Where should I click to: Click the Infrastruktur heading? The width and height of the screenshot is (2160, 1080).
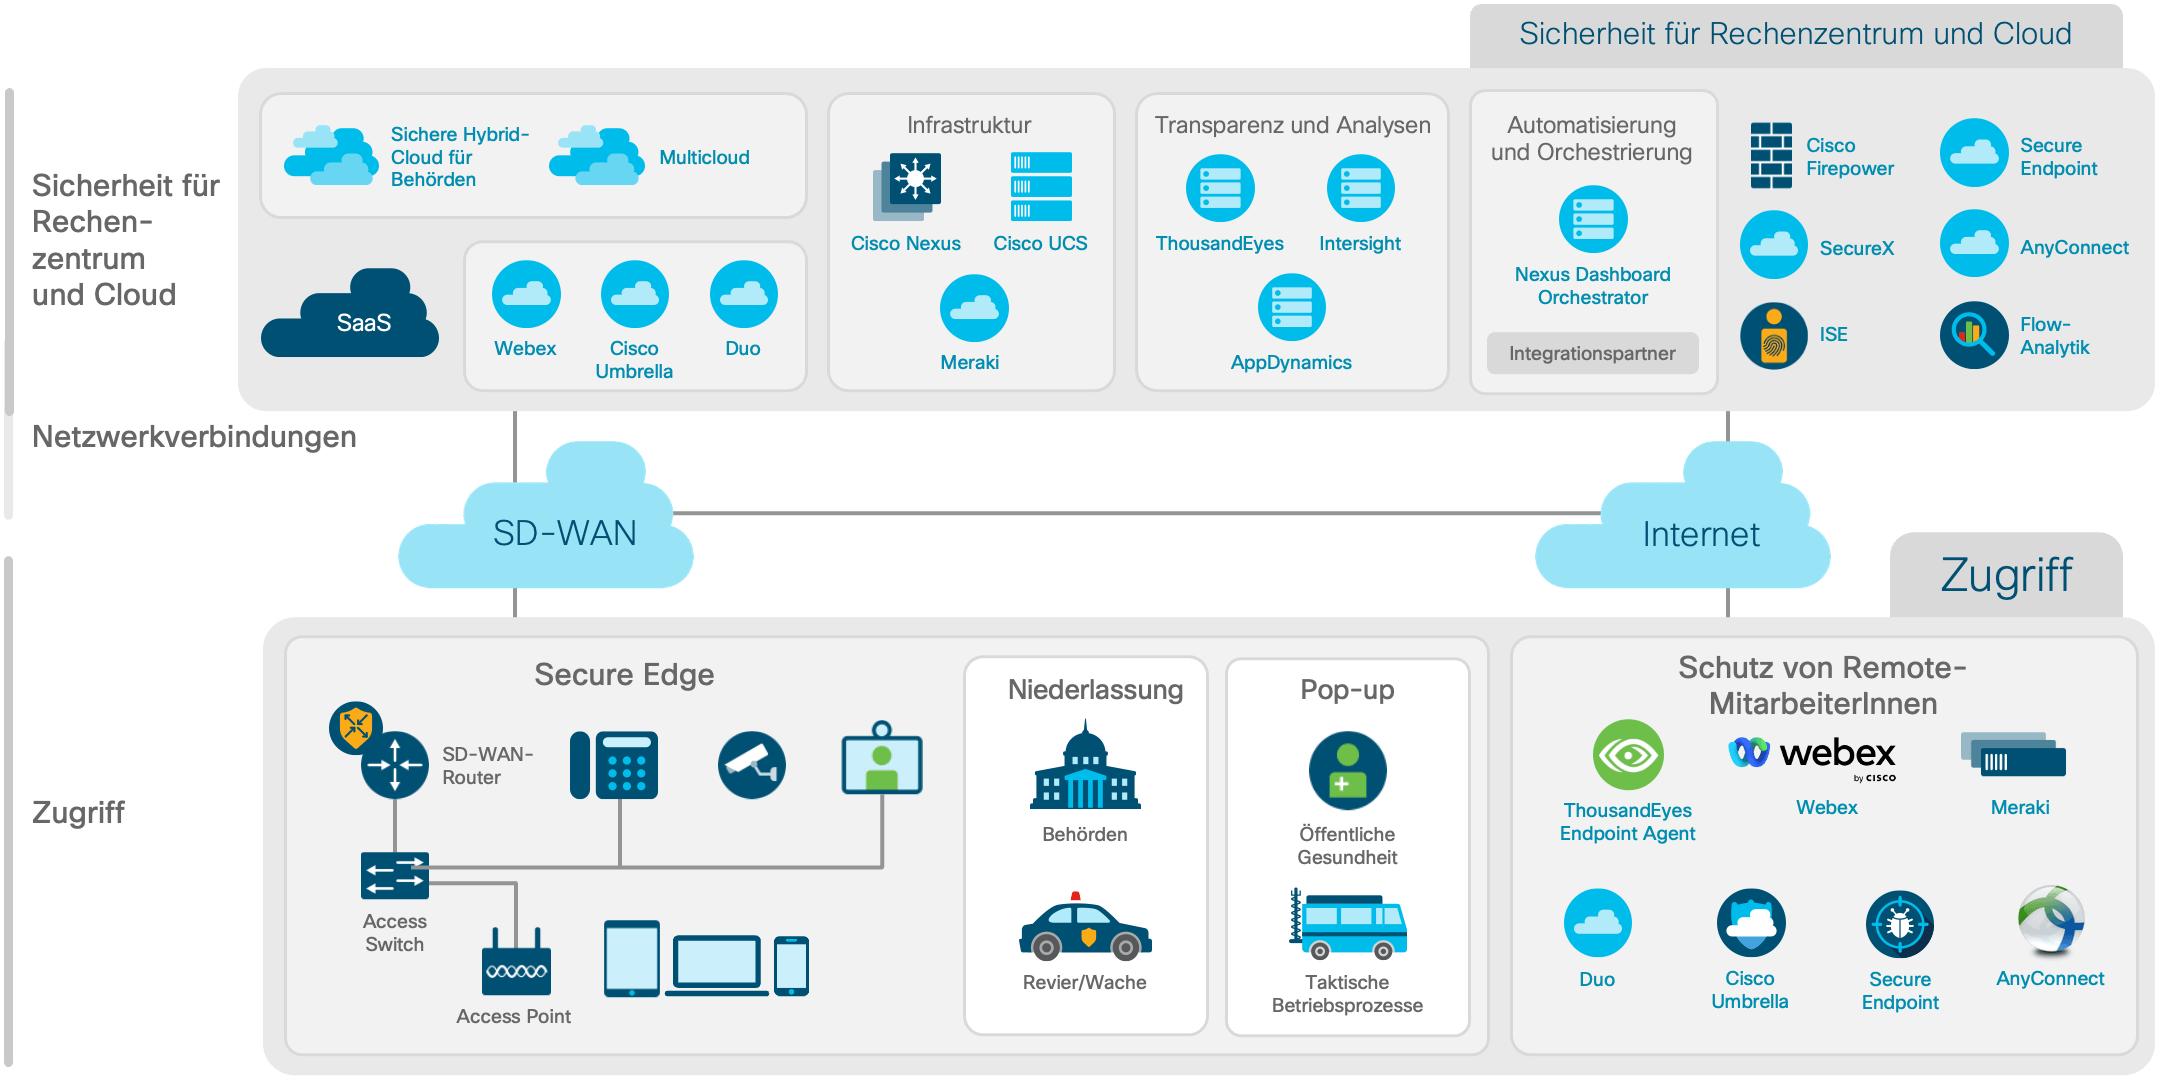point(969,125)
